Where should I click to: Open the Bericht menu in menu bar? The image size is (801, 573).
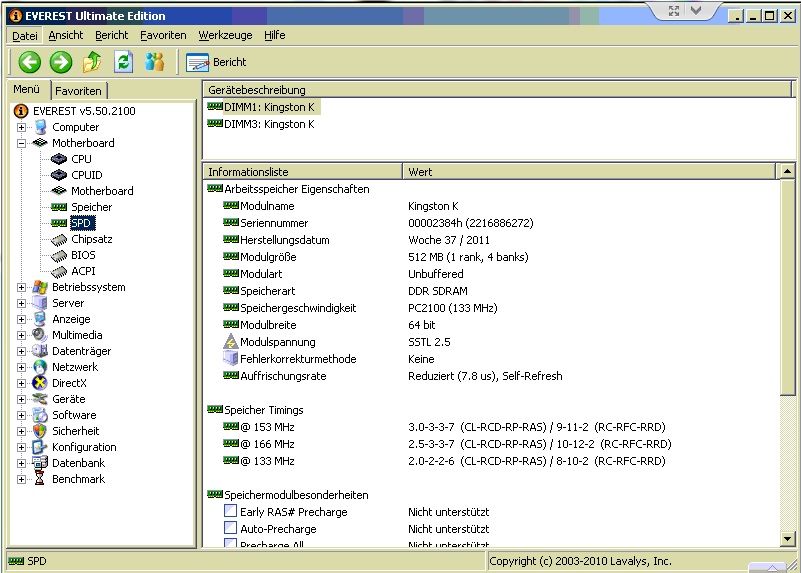click(111, 35)
